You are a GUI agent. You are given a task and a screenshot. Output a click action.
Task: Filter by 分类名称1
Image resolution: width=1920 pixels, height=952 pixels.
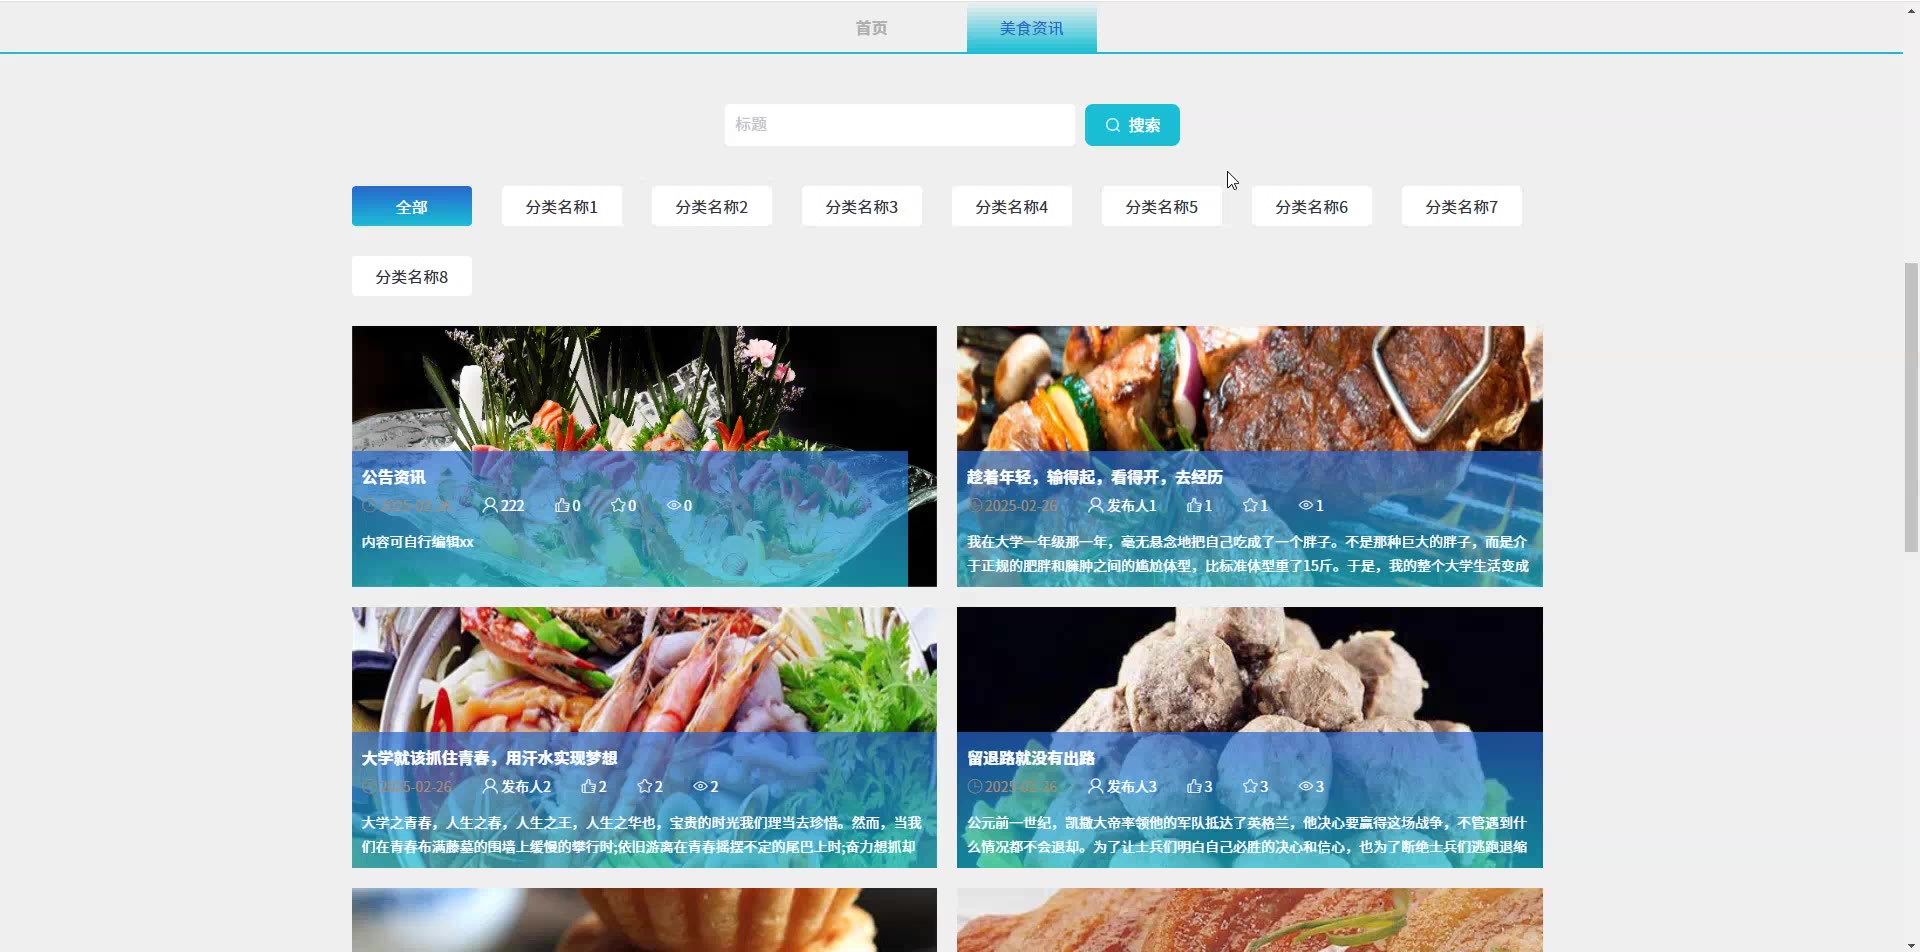pos(562,206)
